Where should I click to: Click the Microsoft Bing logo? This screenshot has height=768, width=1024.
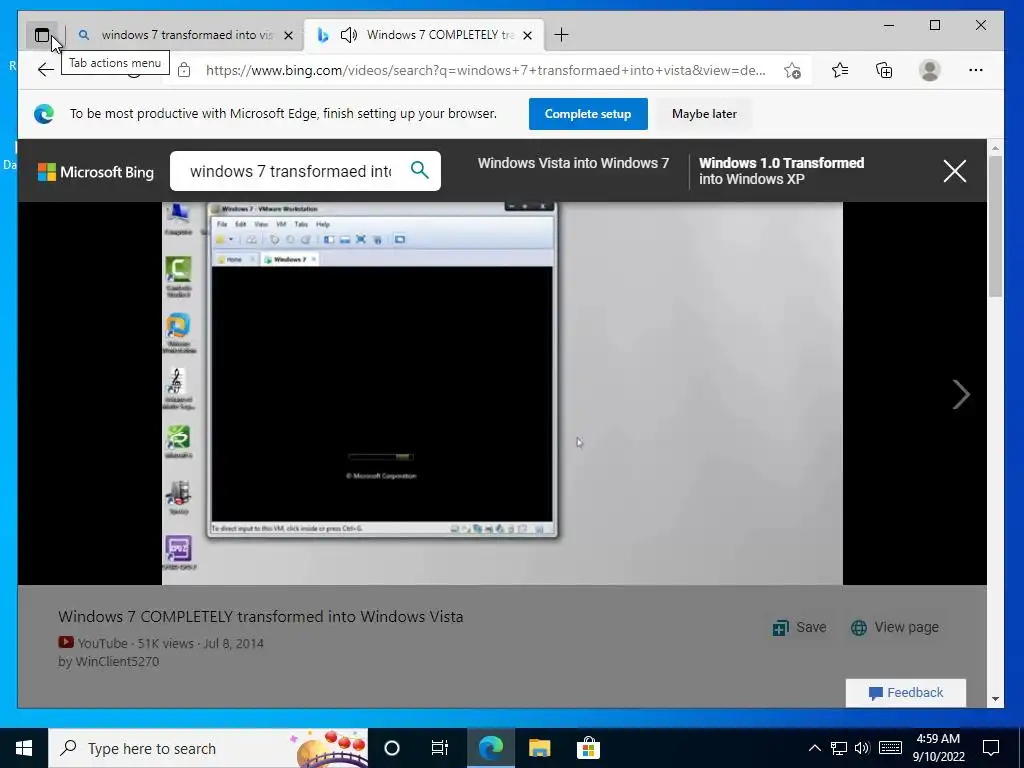96,172
